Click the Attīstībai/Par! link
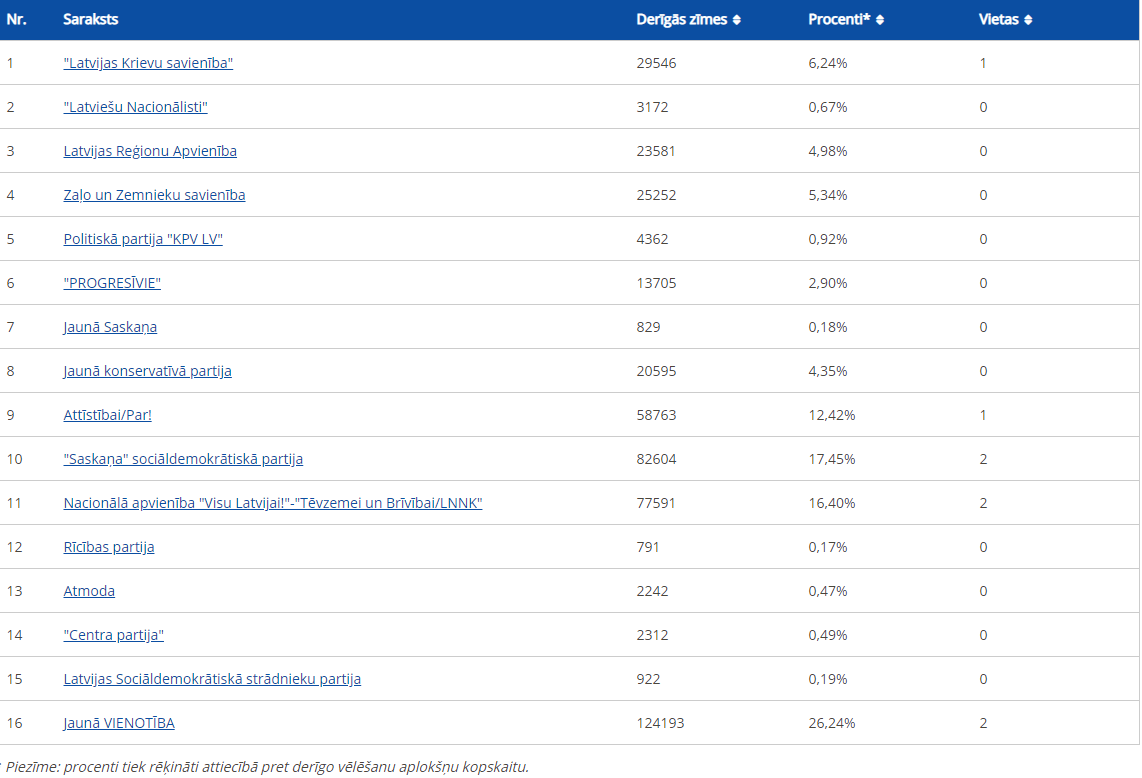 coord(107,415)
